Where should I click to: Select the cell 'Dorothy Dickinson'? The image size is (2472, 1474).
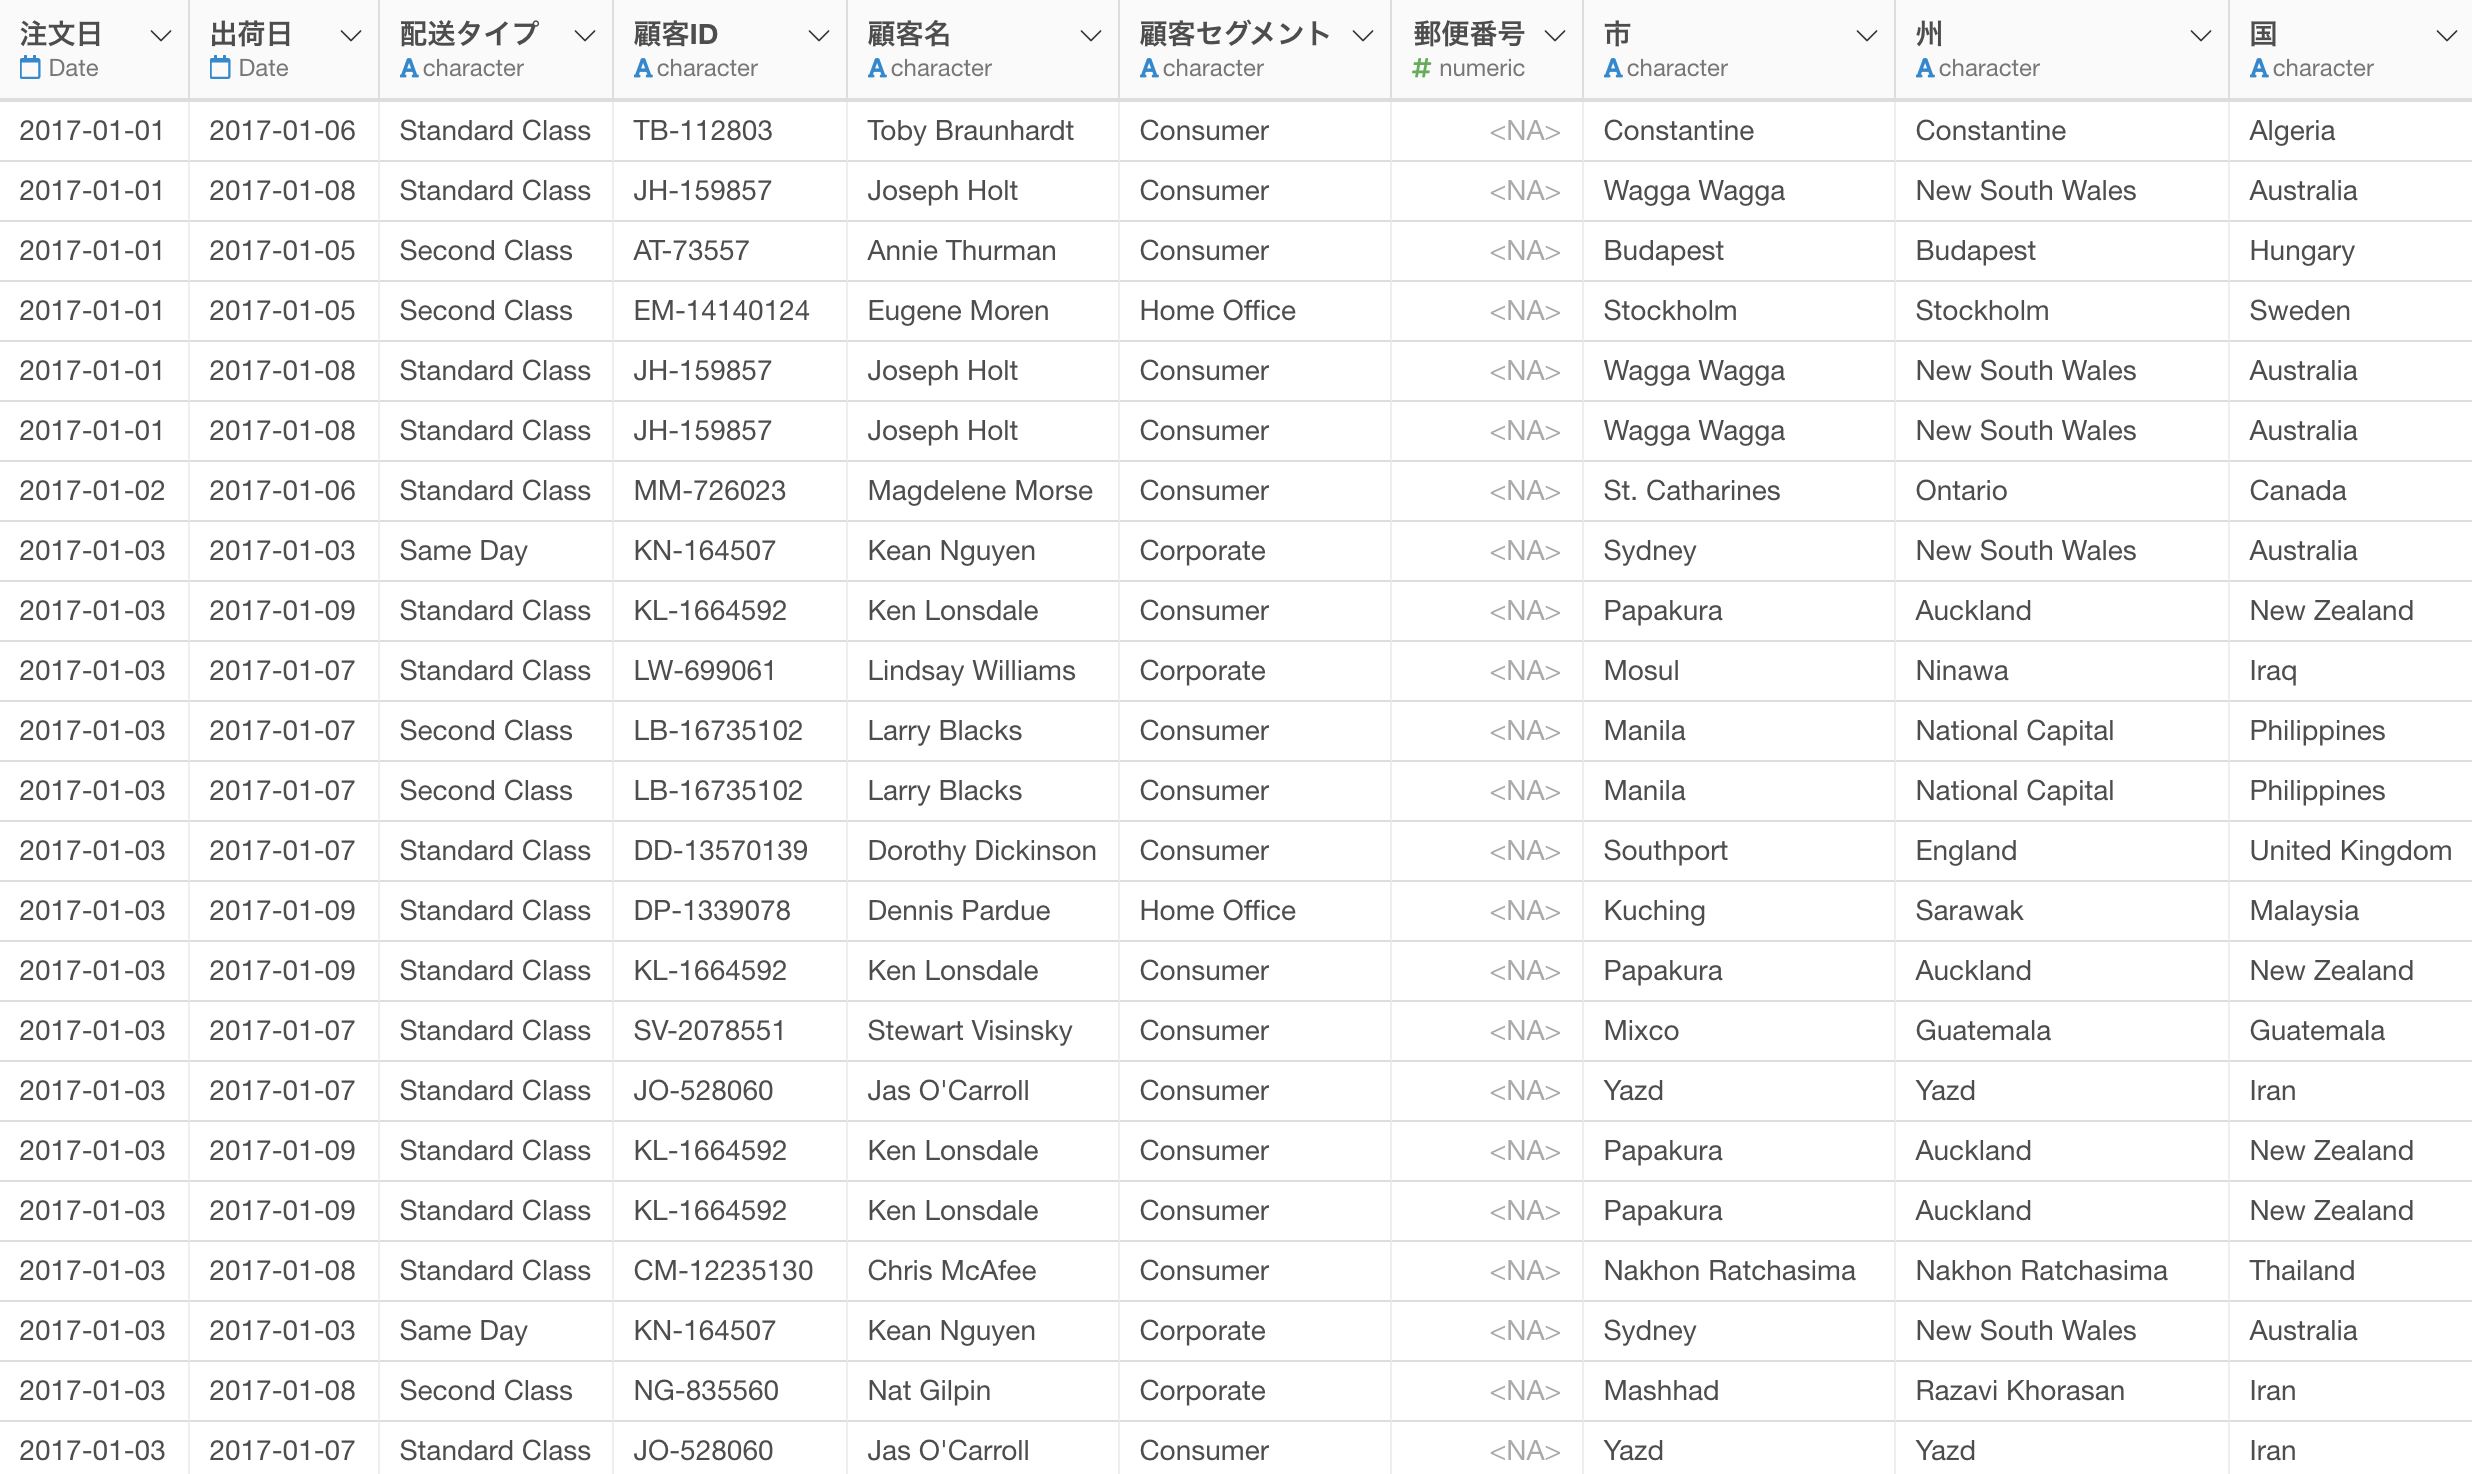click(982, 851)
